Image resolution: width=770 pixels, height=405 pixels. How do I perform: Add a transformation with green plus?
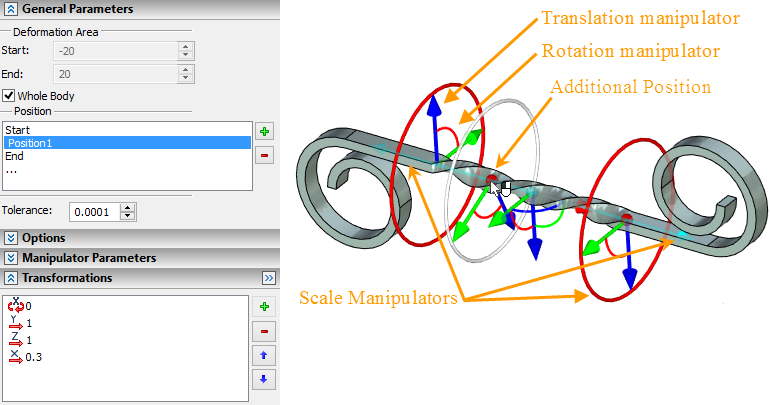tap(264, 307)
